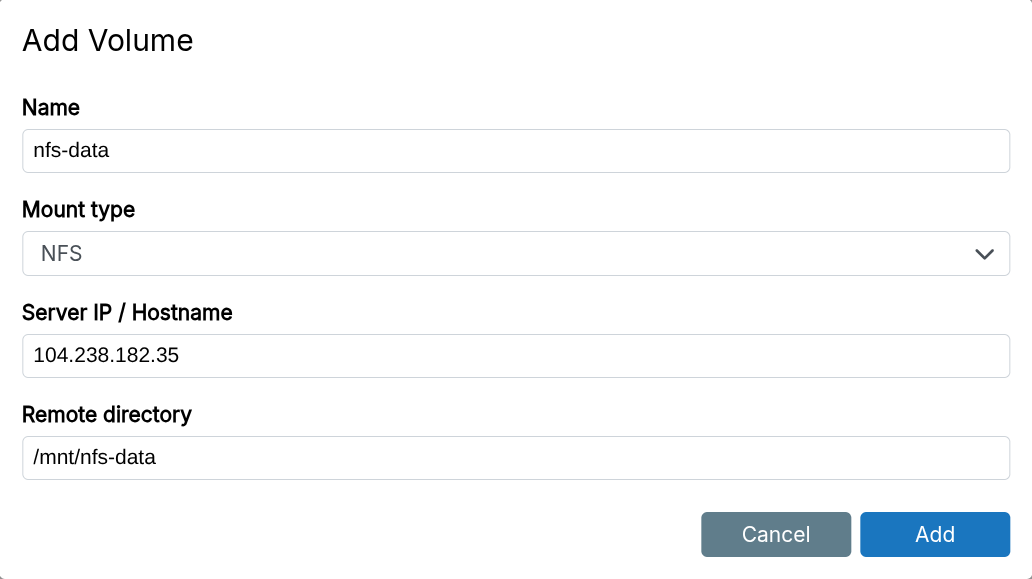Place cursor on the "/mnt/nfs-data" path text
This screenshot has width=1032, height=579.
(95, 458)
